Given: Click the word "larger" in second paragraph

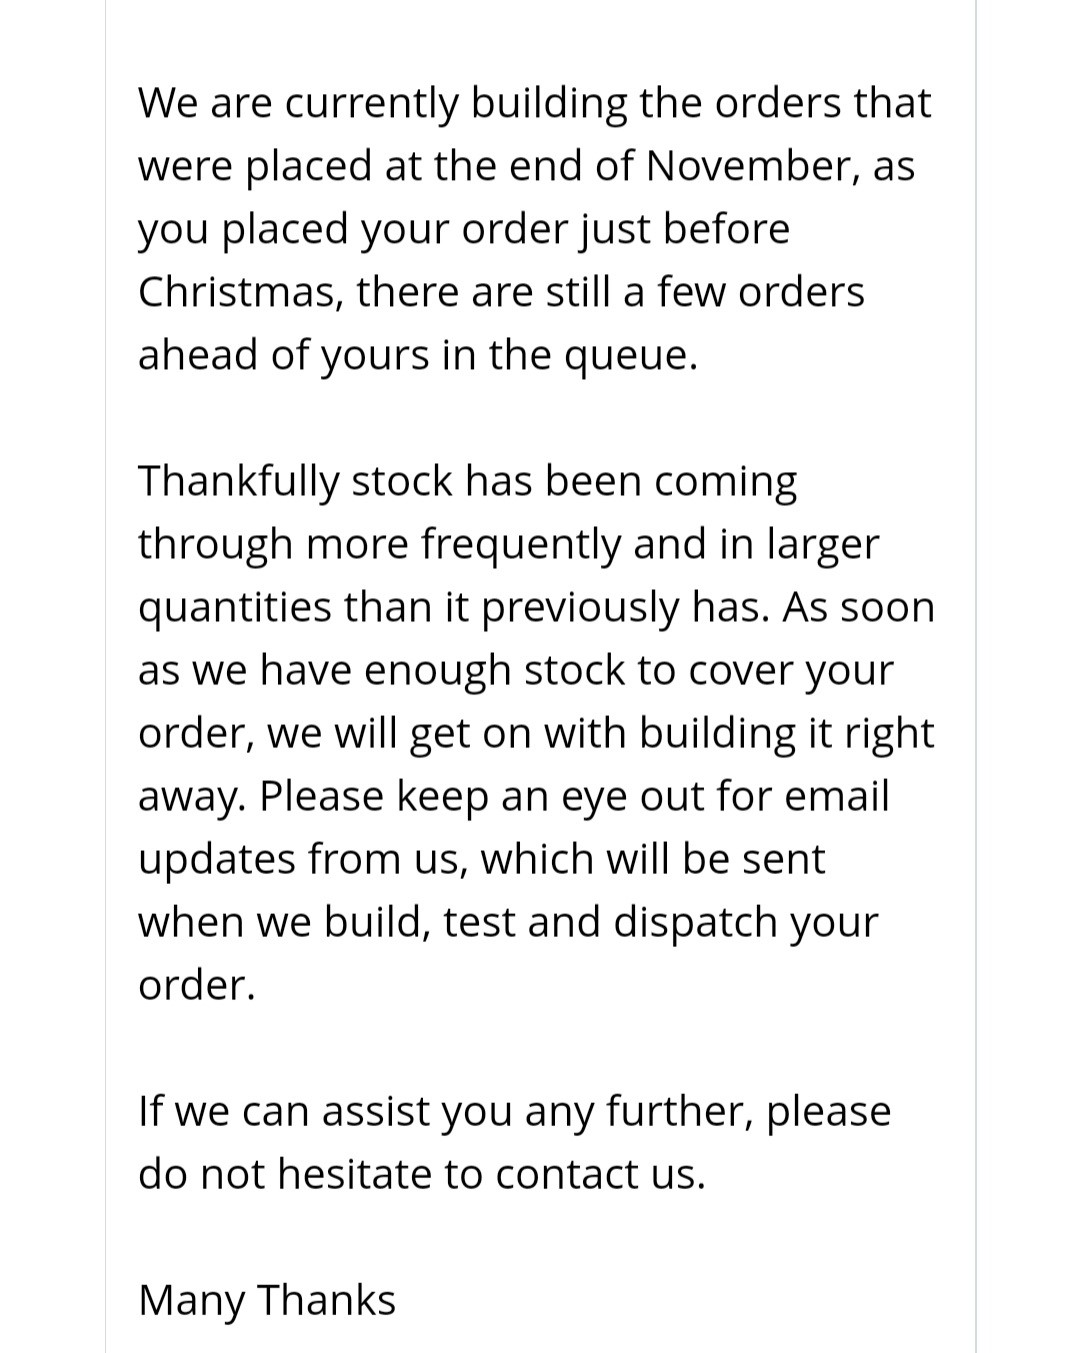Looking at the screenshot, I should click(822, 547).
